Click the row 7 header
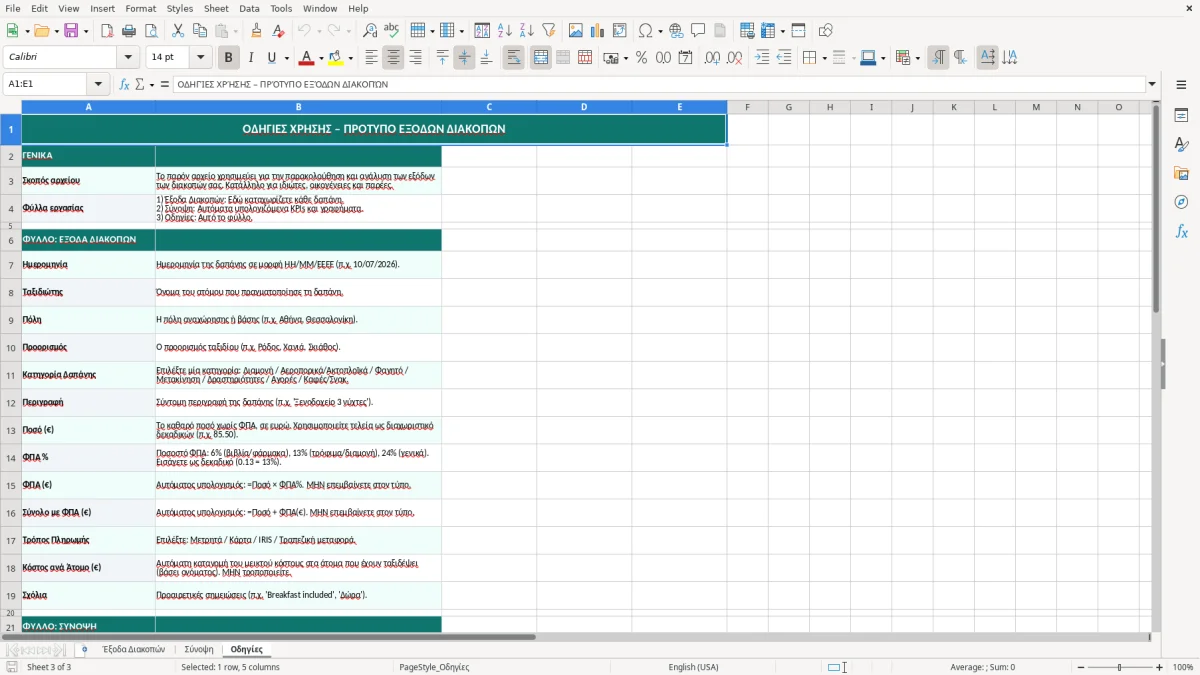This screenshot has width=1200, height=675. click(11, 265)
